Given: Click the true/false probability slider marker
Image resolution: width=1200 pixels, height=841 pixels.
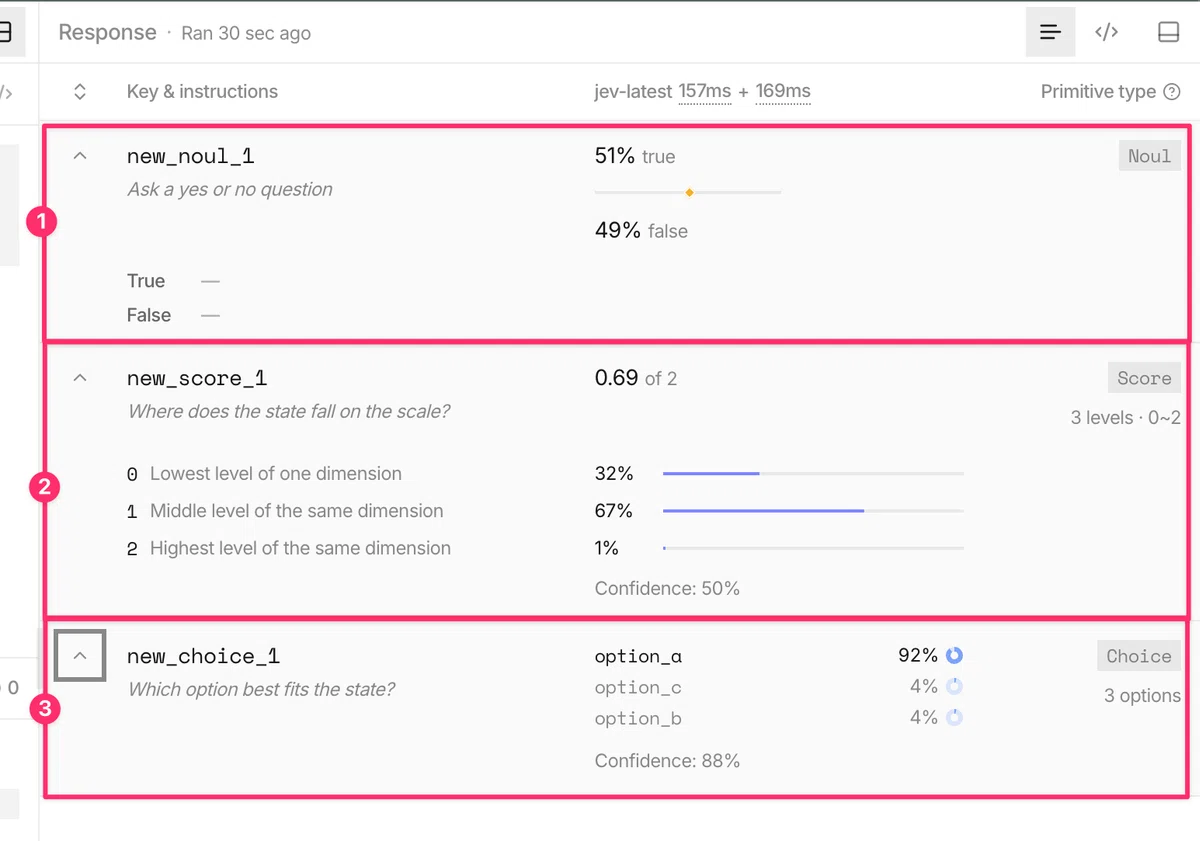Looking at the screenshot, I should [689, 192].
